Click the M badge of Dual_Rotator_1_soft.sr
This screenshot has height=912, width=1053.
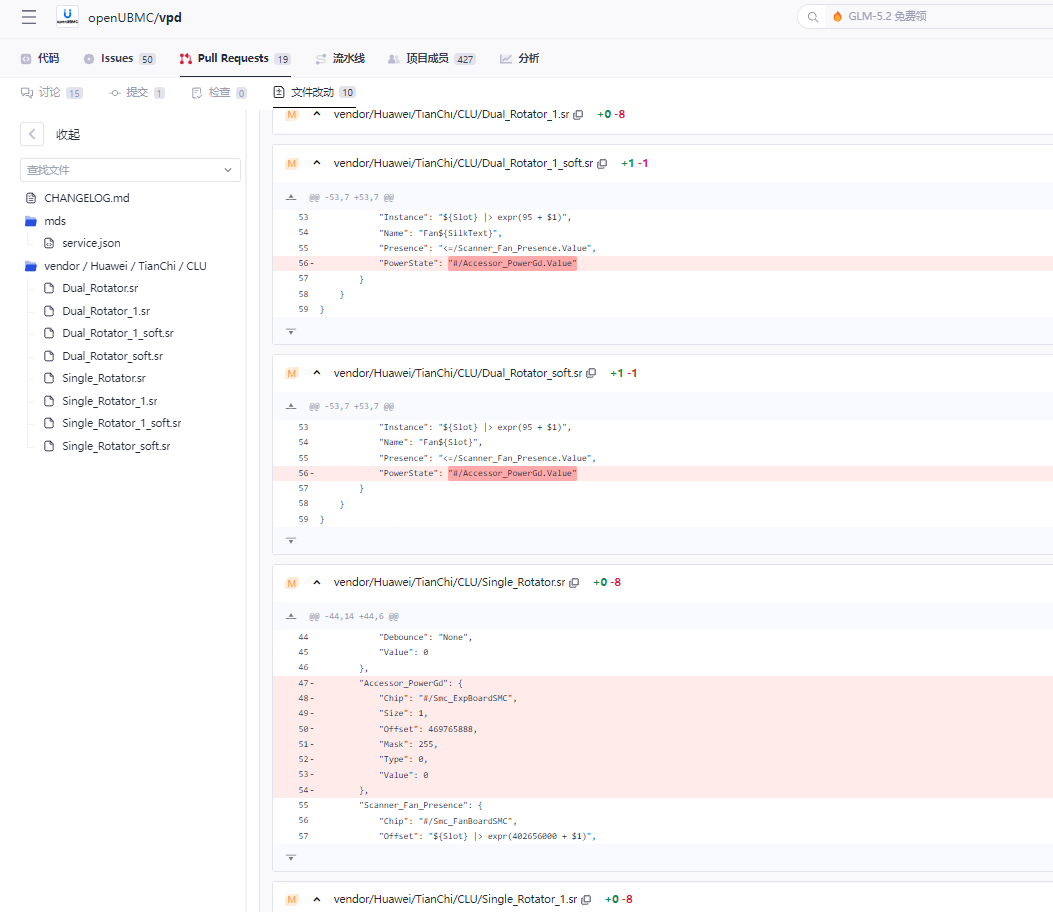coord(291,164)
